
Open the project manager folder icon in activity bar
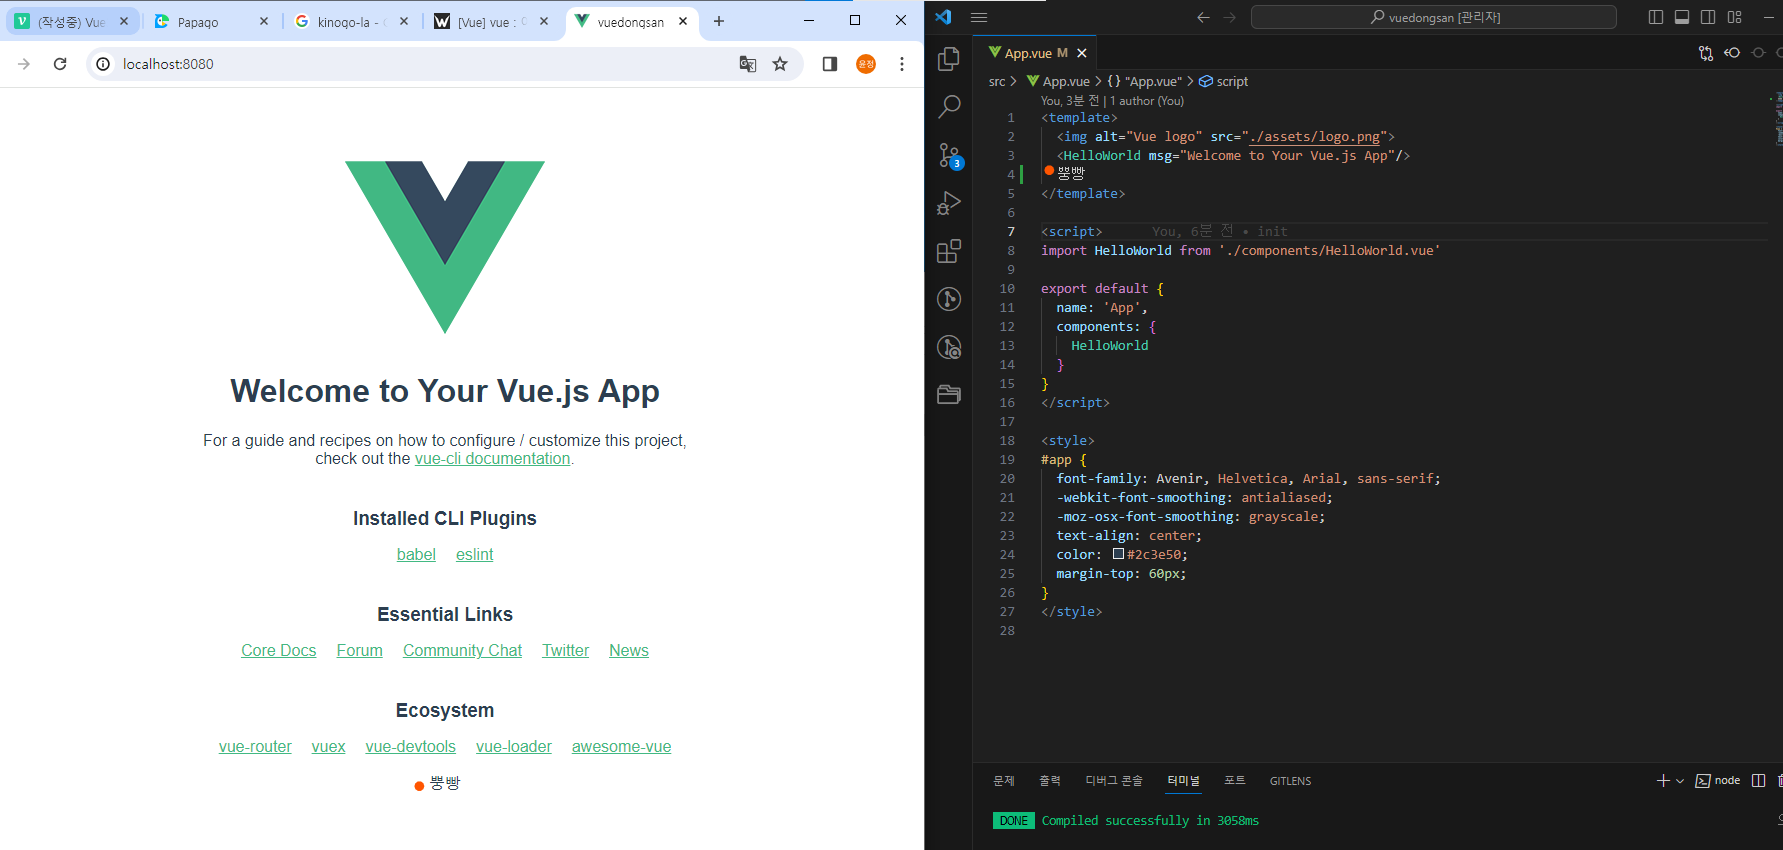click(949, 395)
